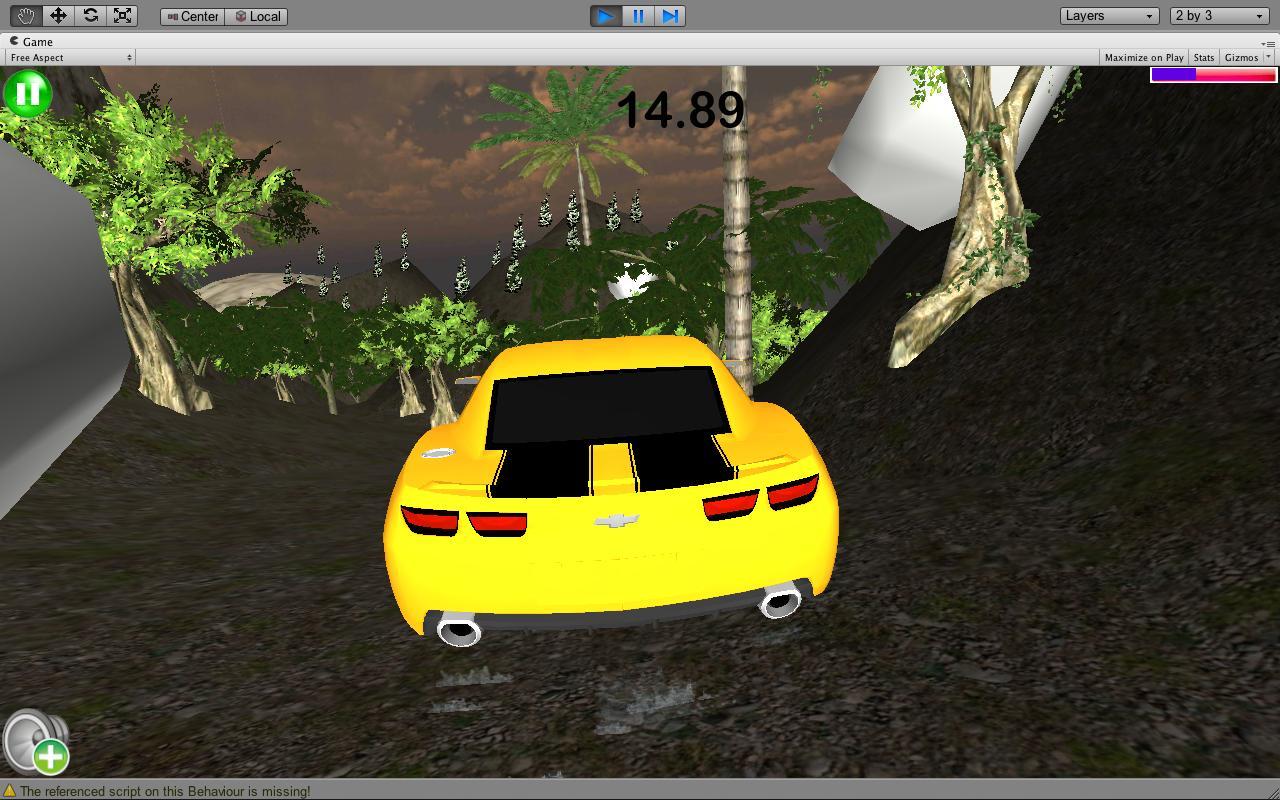This screenshot has height=800, width=1280.
Task: Select the Hand tool in the toolbar
Action: 24,15
